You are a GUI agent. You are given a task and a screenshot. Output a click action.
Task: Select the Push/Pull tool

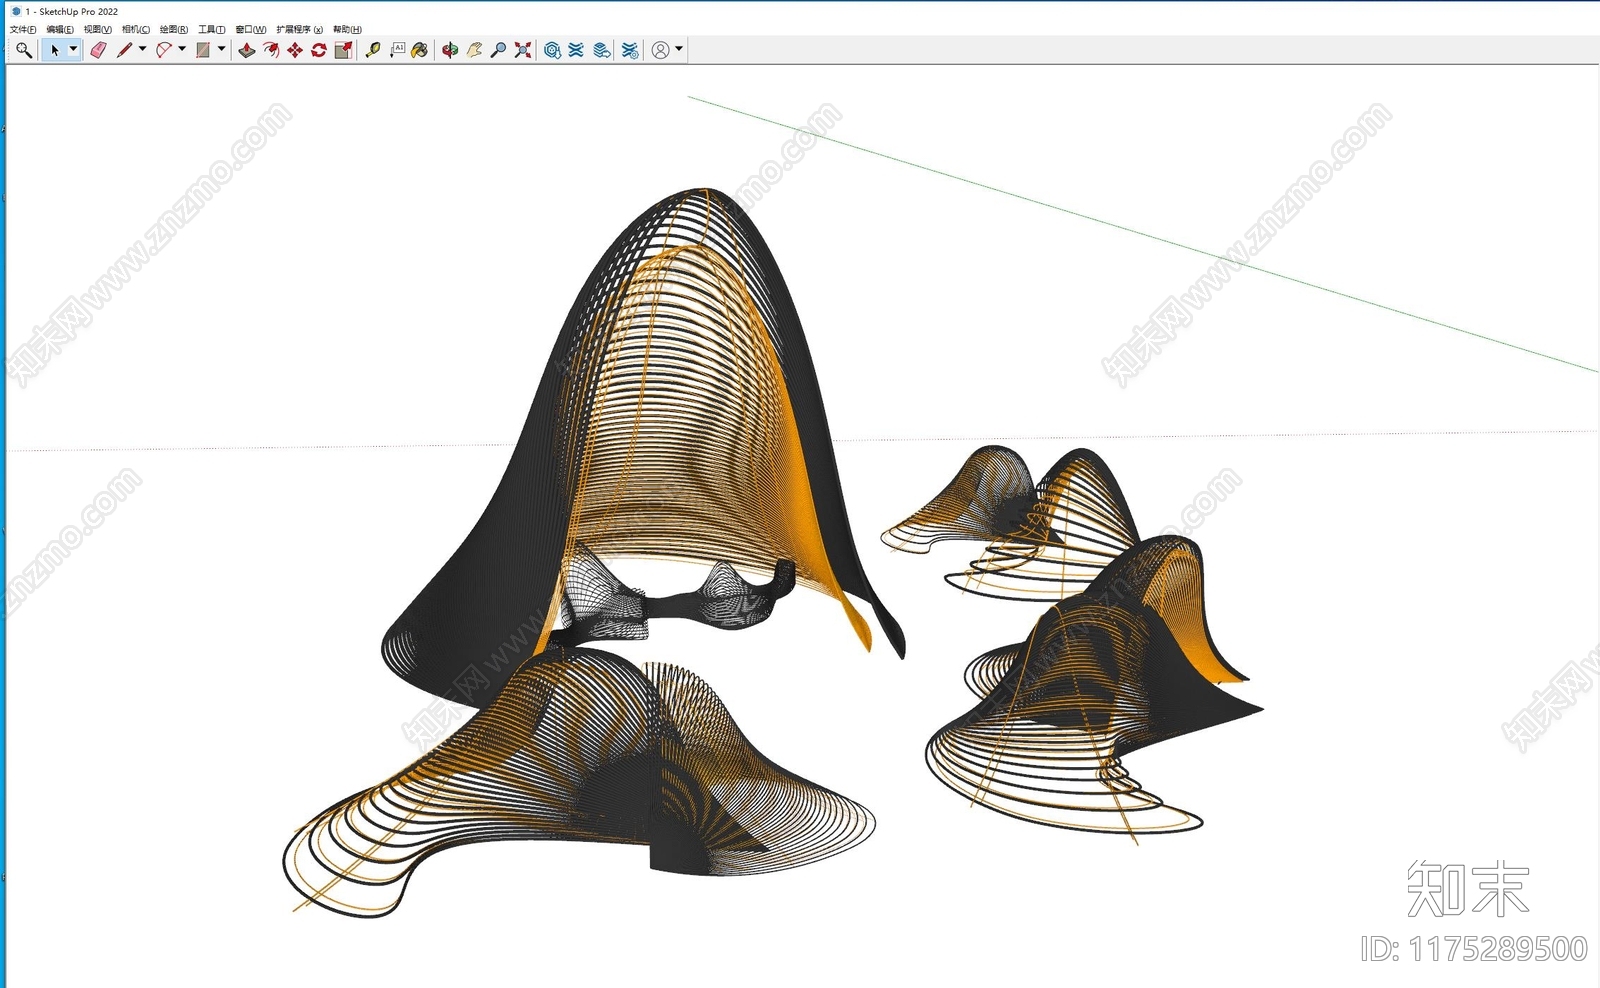coord(247,49)
